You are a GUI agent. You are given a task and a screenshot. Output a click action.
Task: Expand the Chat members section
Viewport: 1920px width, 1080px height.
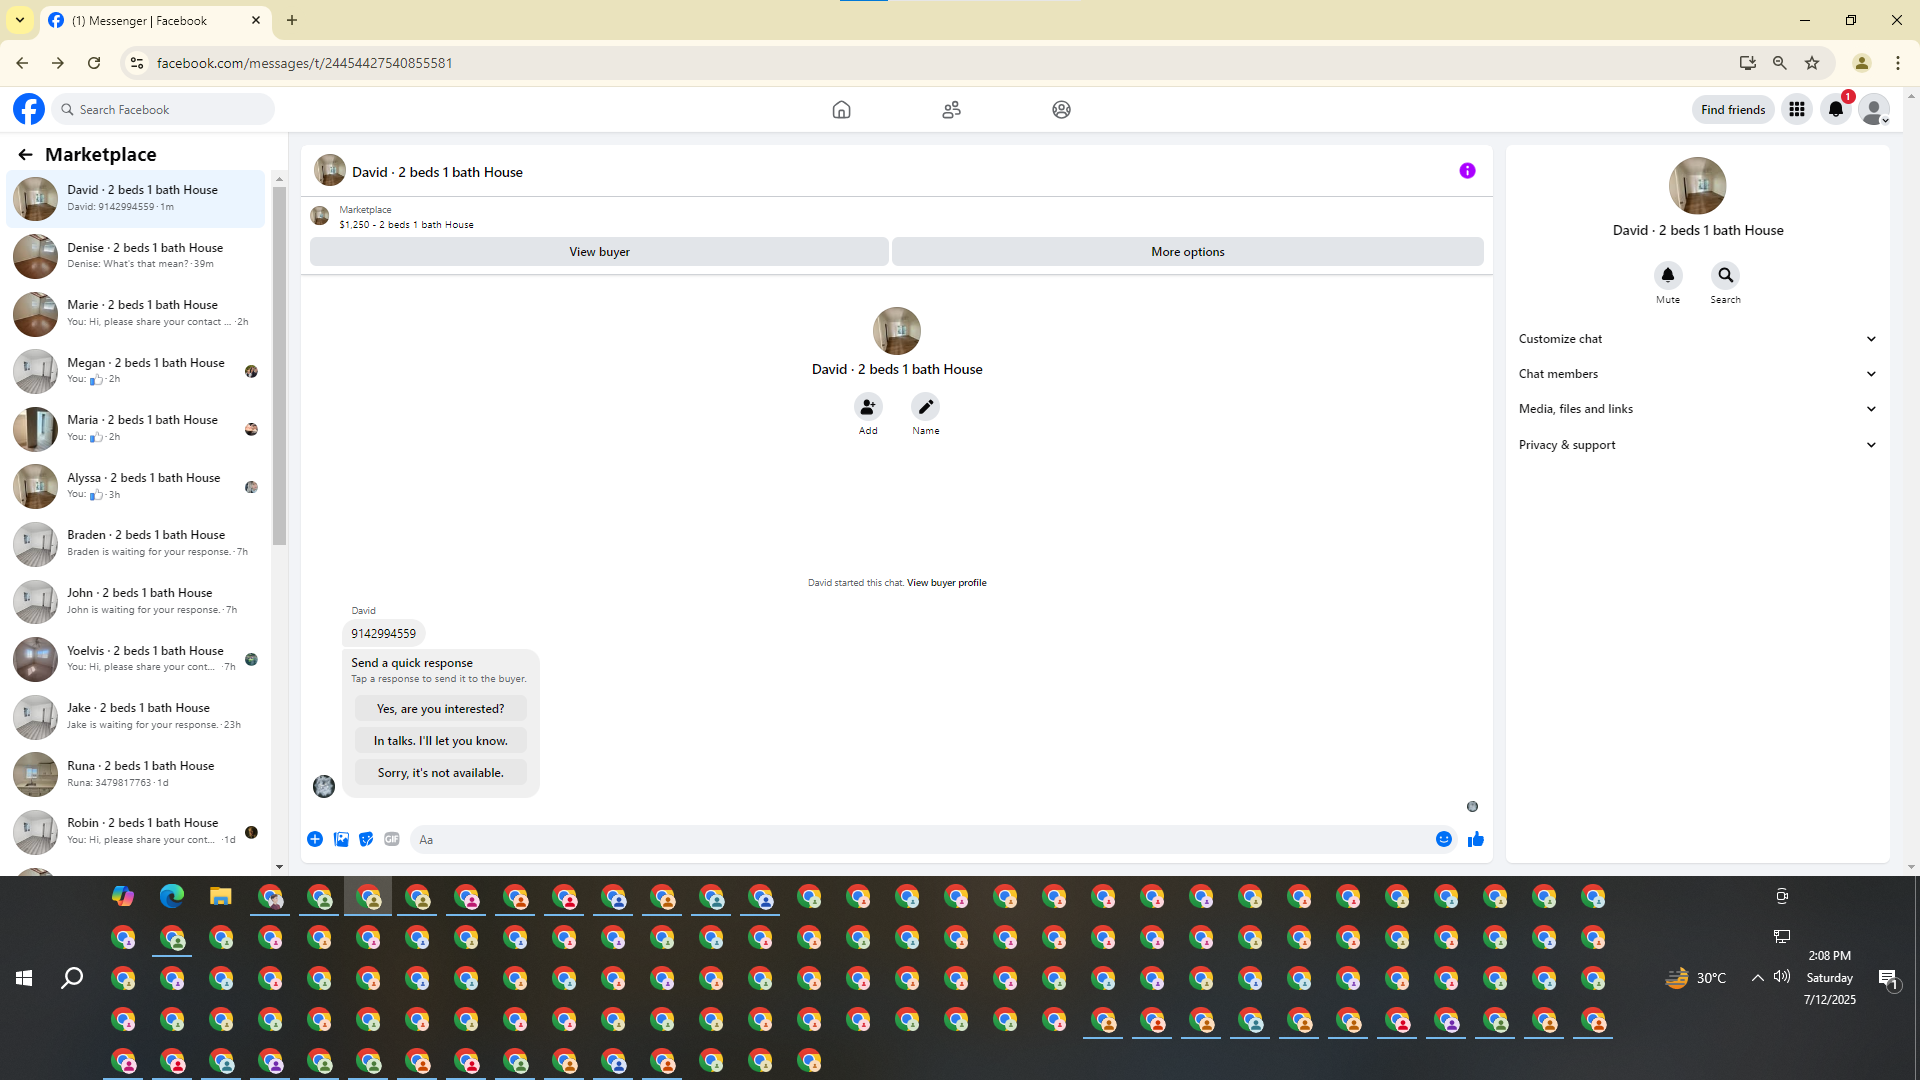tap(1697, 374)
